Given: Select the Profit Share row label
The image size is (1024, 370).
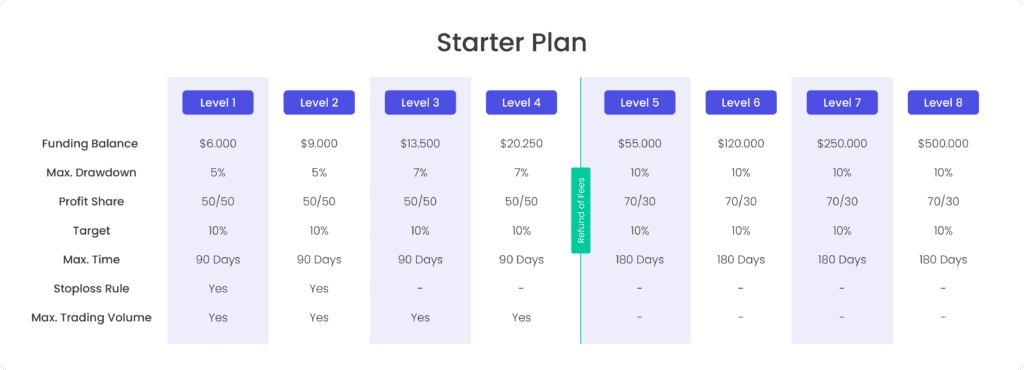Looking at the screenshot, I should (91, 202).
